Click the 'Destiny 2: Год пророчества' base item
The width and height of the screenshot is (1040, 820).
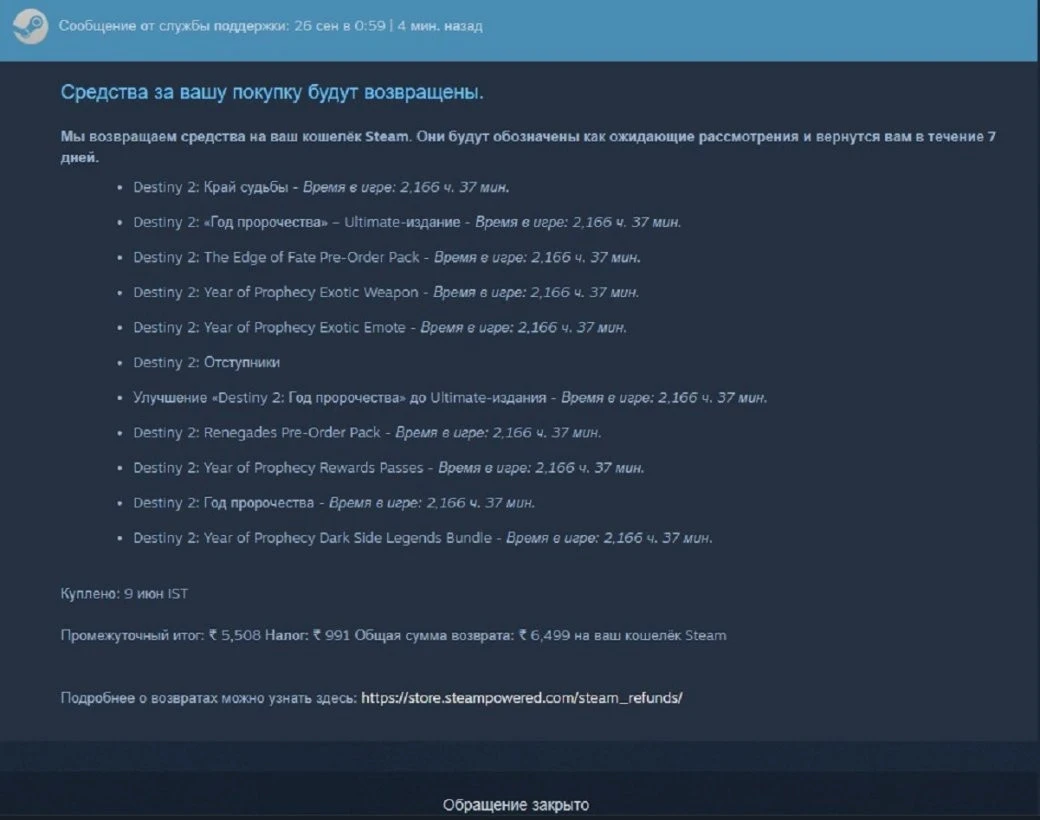(x=224, y=502)
